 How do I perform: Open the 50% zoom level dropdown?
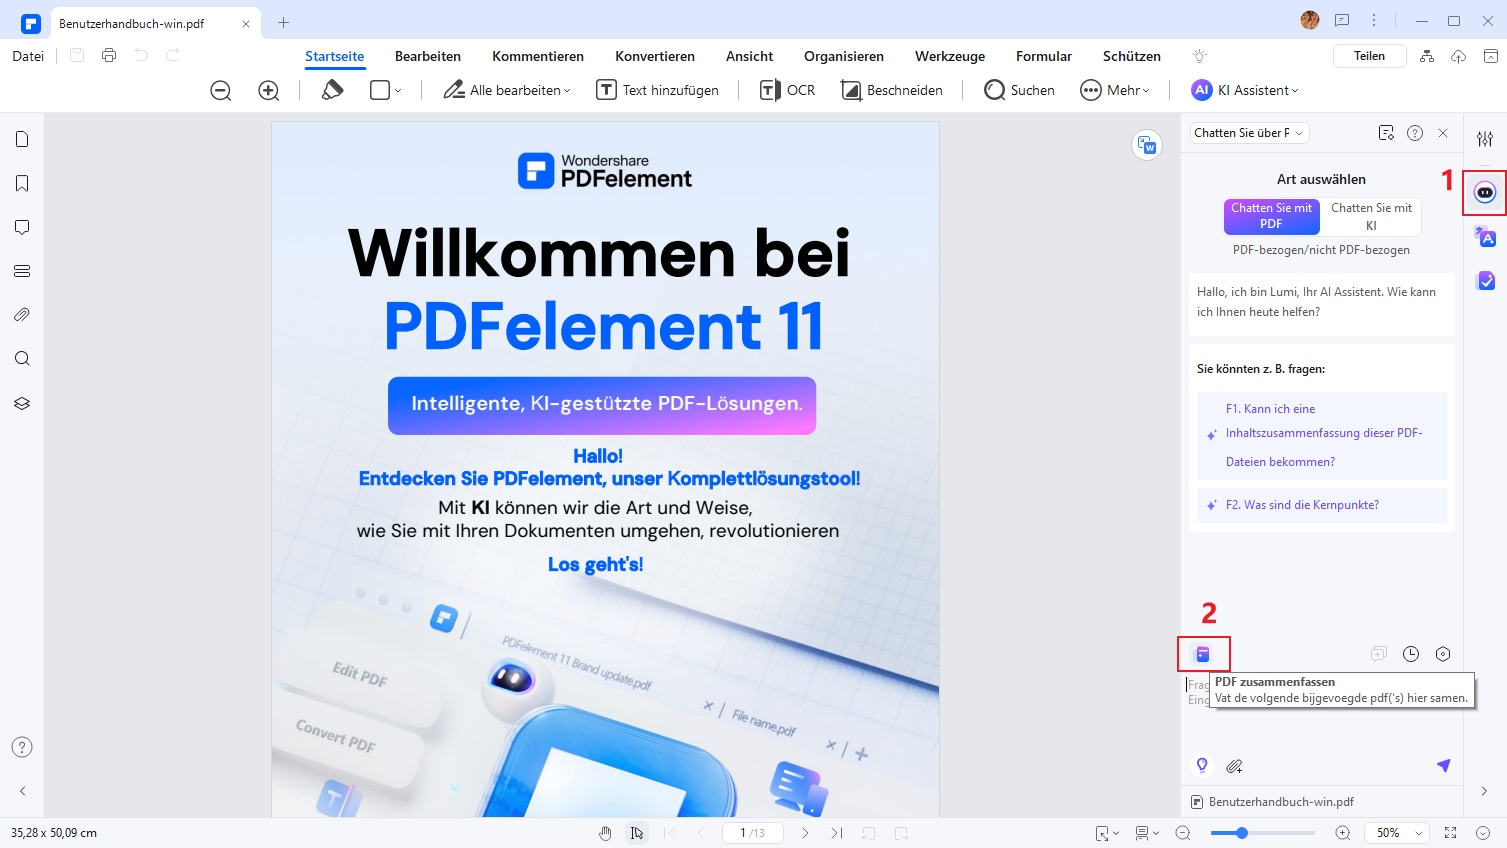click(x=1399, y=833)
